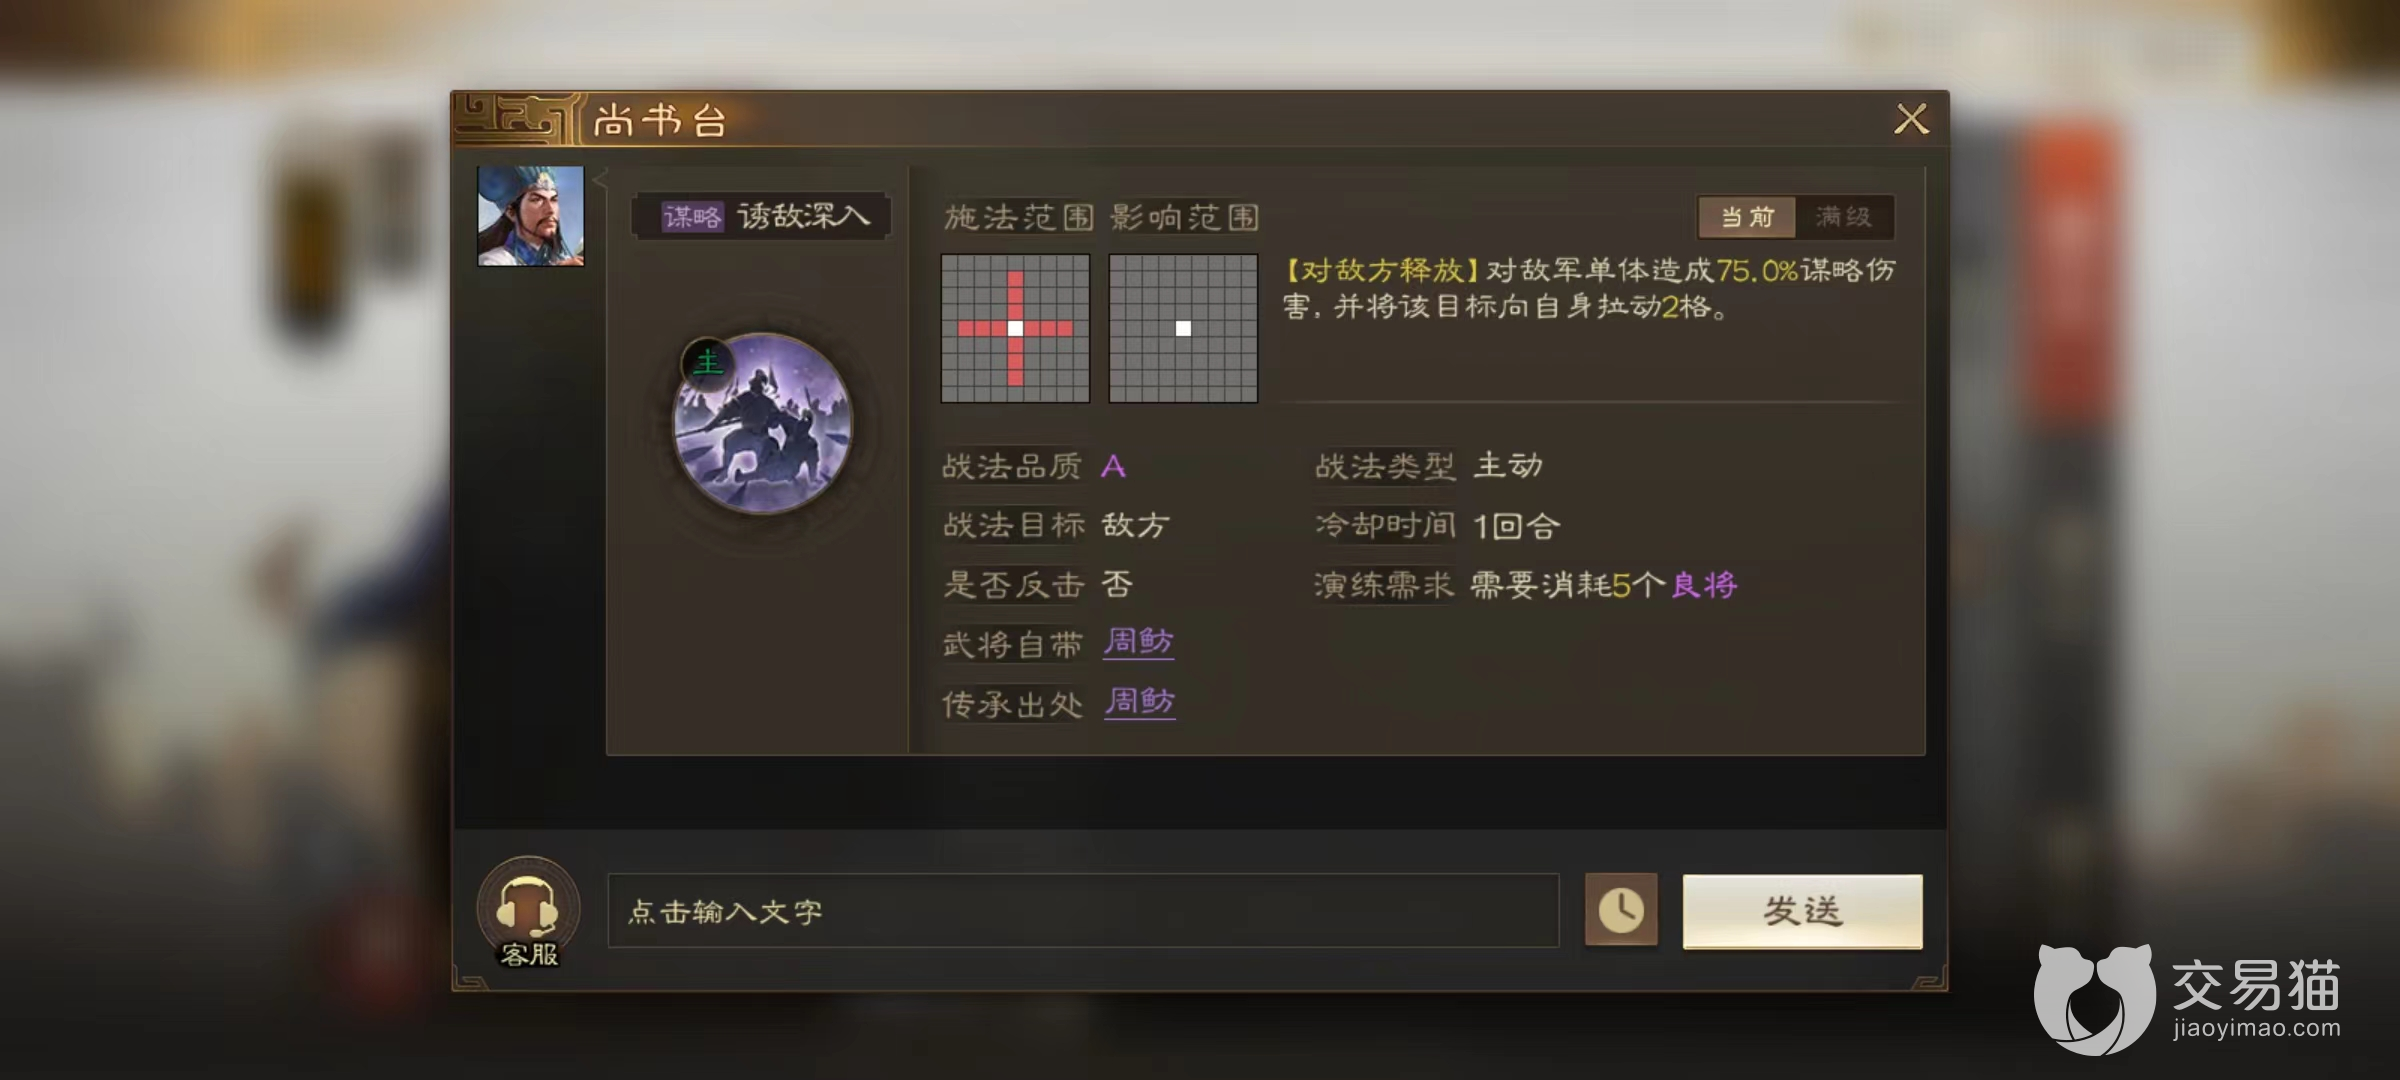Viewport: 2400px width, 1080px height.
Task: Click the 尚书台 title header
Action: tap(660, 121)
